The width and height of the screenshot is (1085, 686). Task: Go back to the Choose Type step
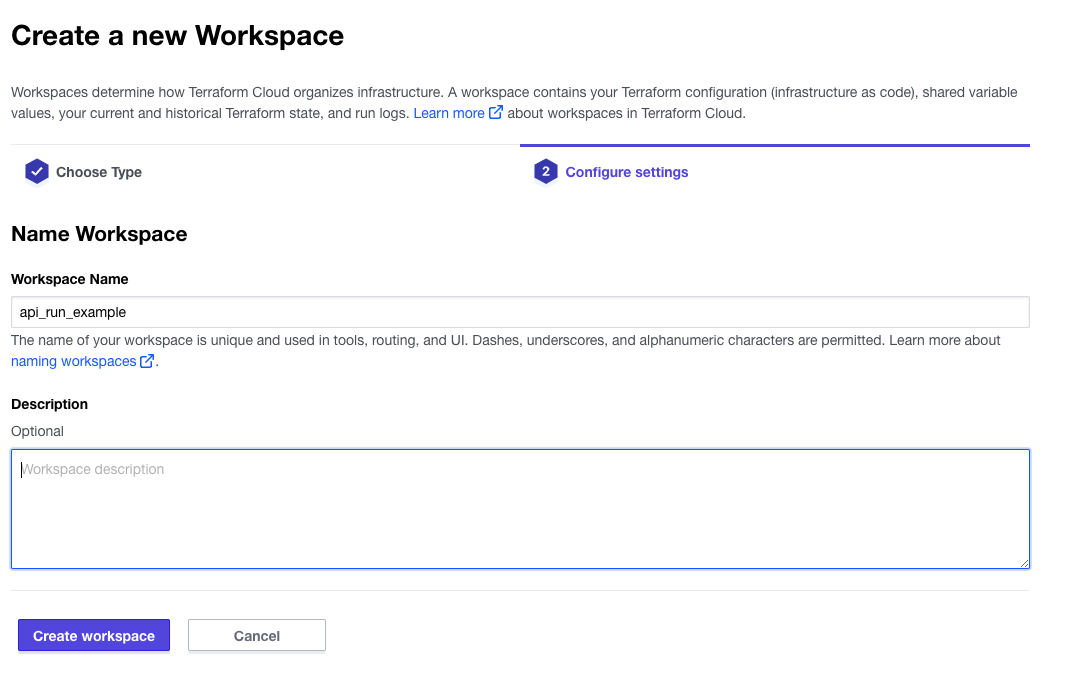pos(98,172)
